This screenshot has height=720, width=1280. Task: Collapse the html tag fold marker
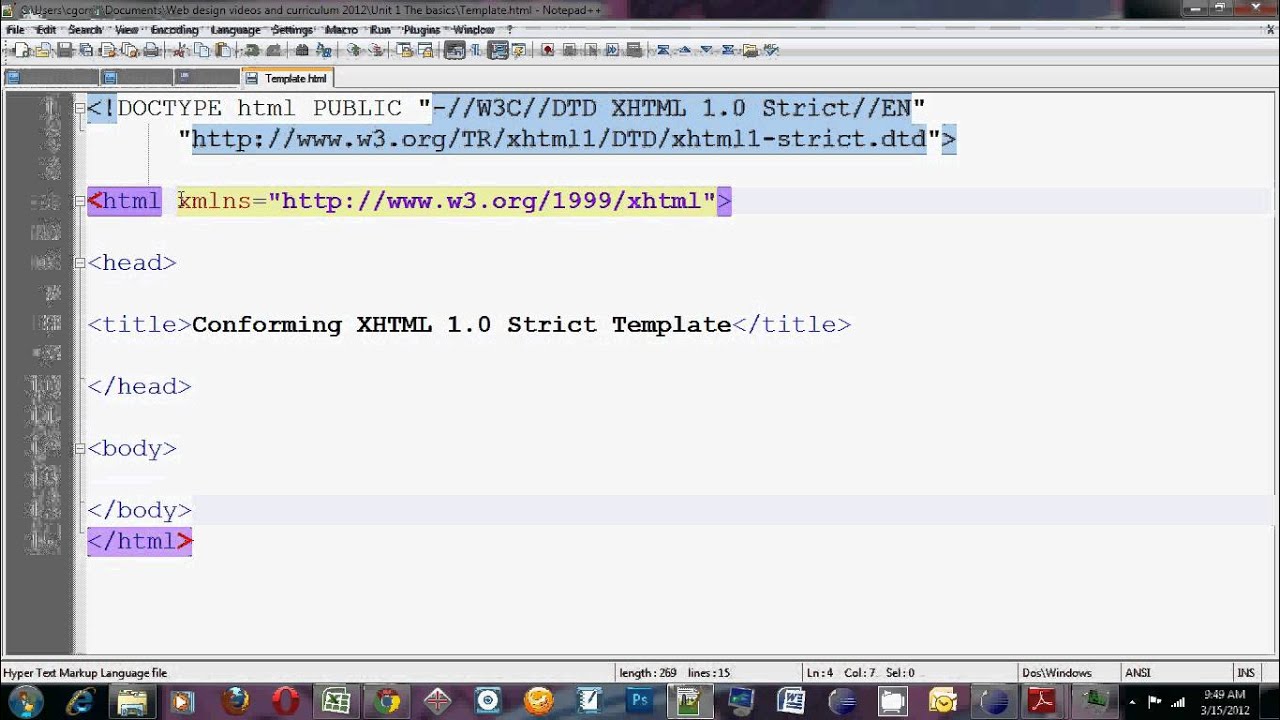(x=80, y=201)
